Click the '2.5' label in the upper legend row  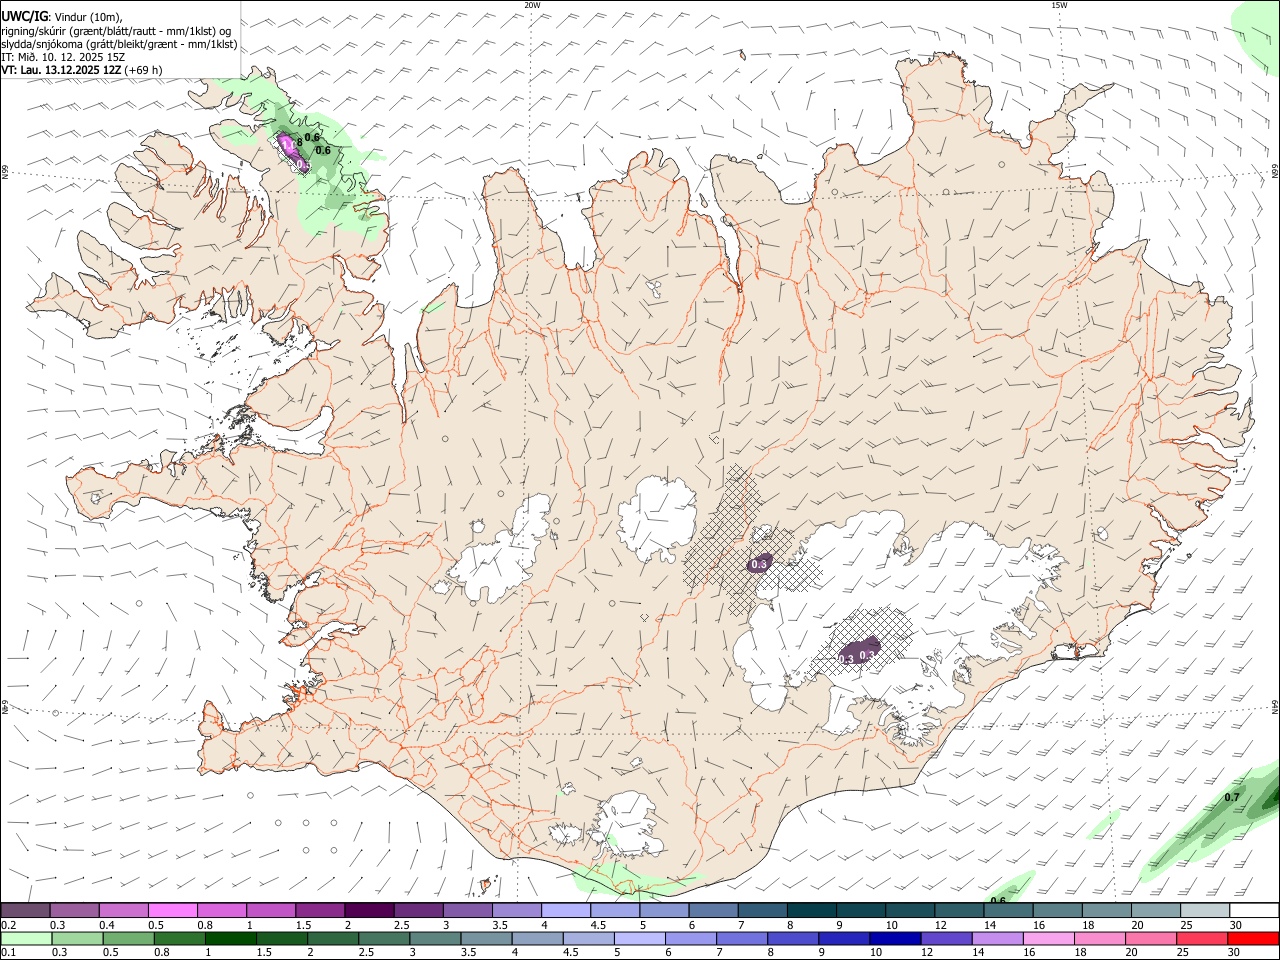(401, 925)
